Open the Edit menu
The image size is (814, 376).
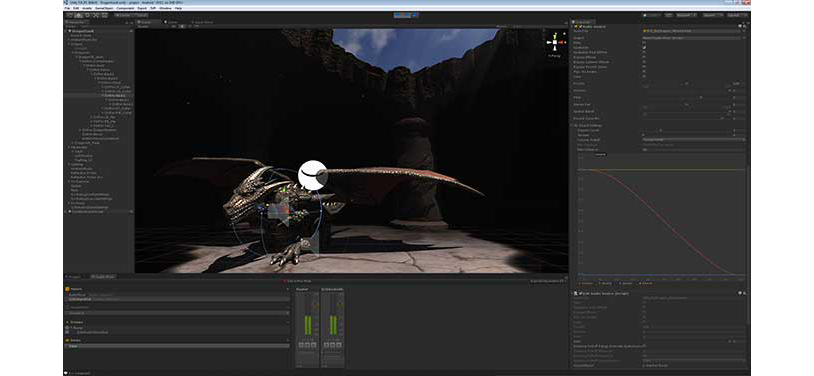click(x=76, y=8)
